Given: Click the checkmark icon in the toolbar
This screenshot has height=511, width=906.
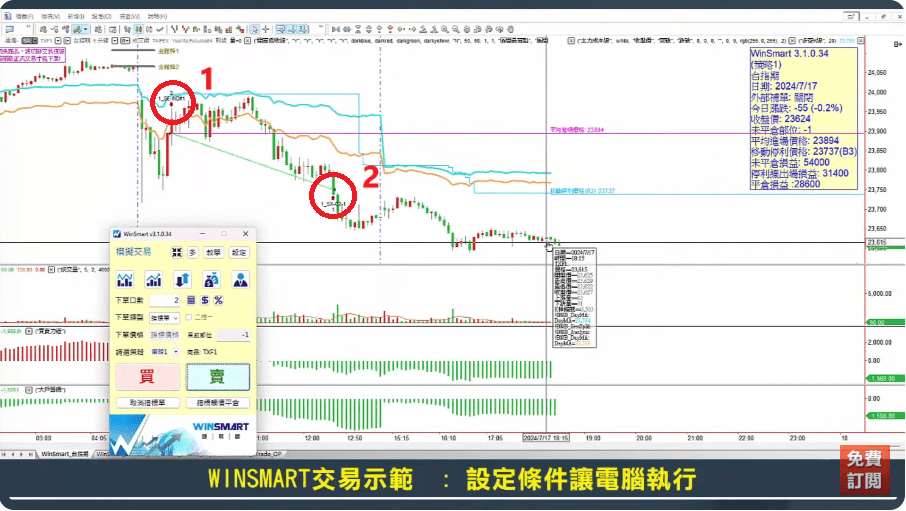Looking at the screenshot, I should click(160, 29).
